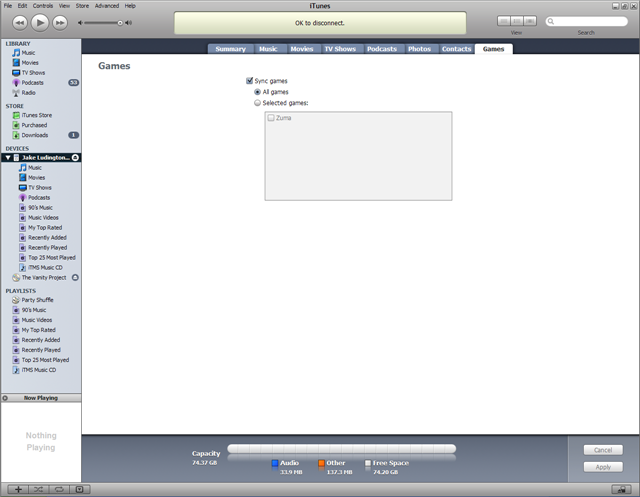Click the Downloads count badge
640x497 pixels.
coord(73,135)
